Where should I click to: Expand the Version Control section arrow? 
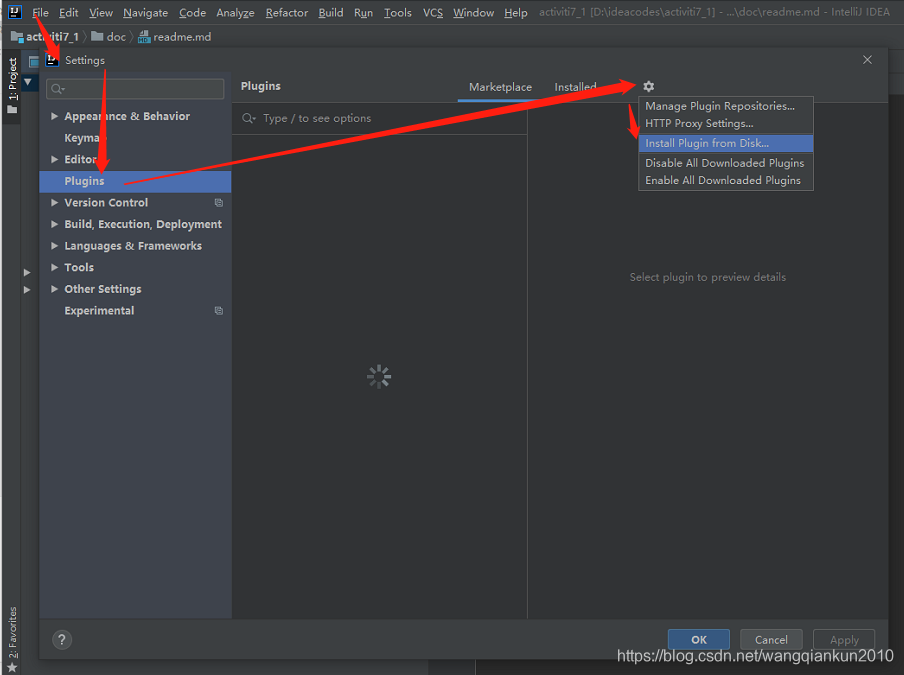(x=54, y=203)
